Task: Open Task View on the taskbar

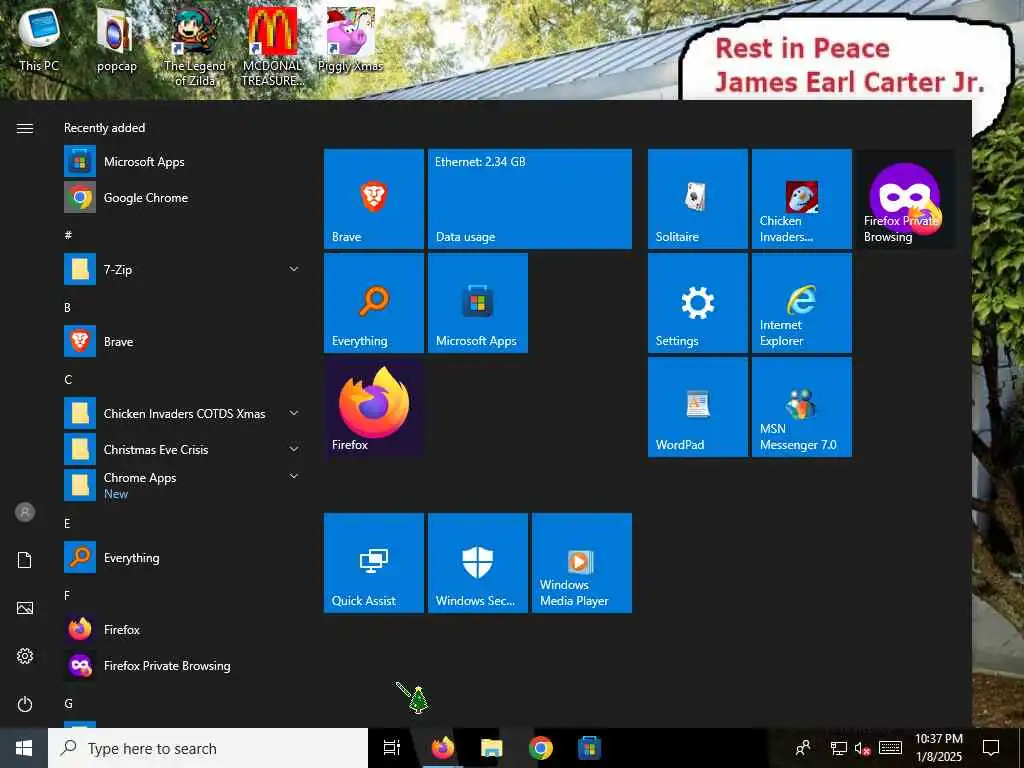Action: 392,748
